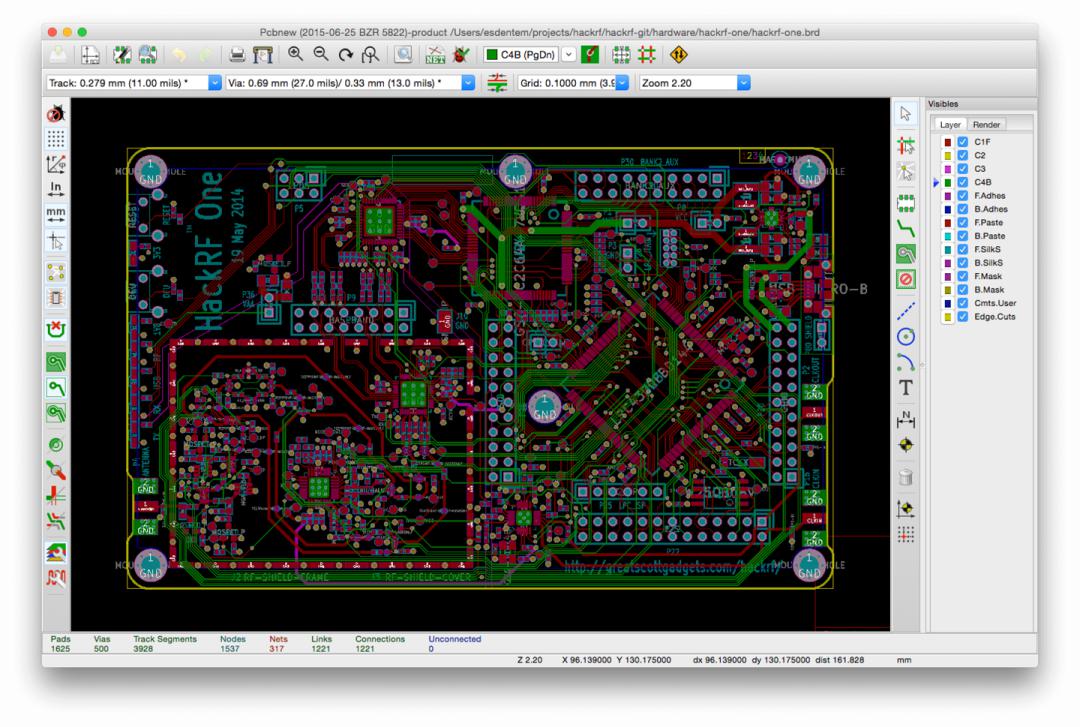Open the Print board icon
The width and height of the screenshot is (1080, 727).
(x=237, y=54)
